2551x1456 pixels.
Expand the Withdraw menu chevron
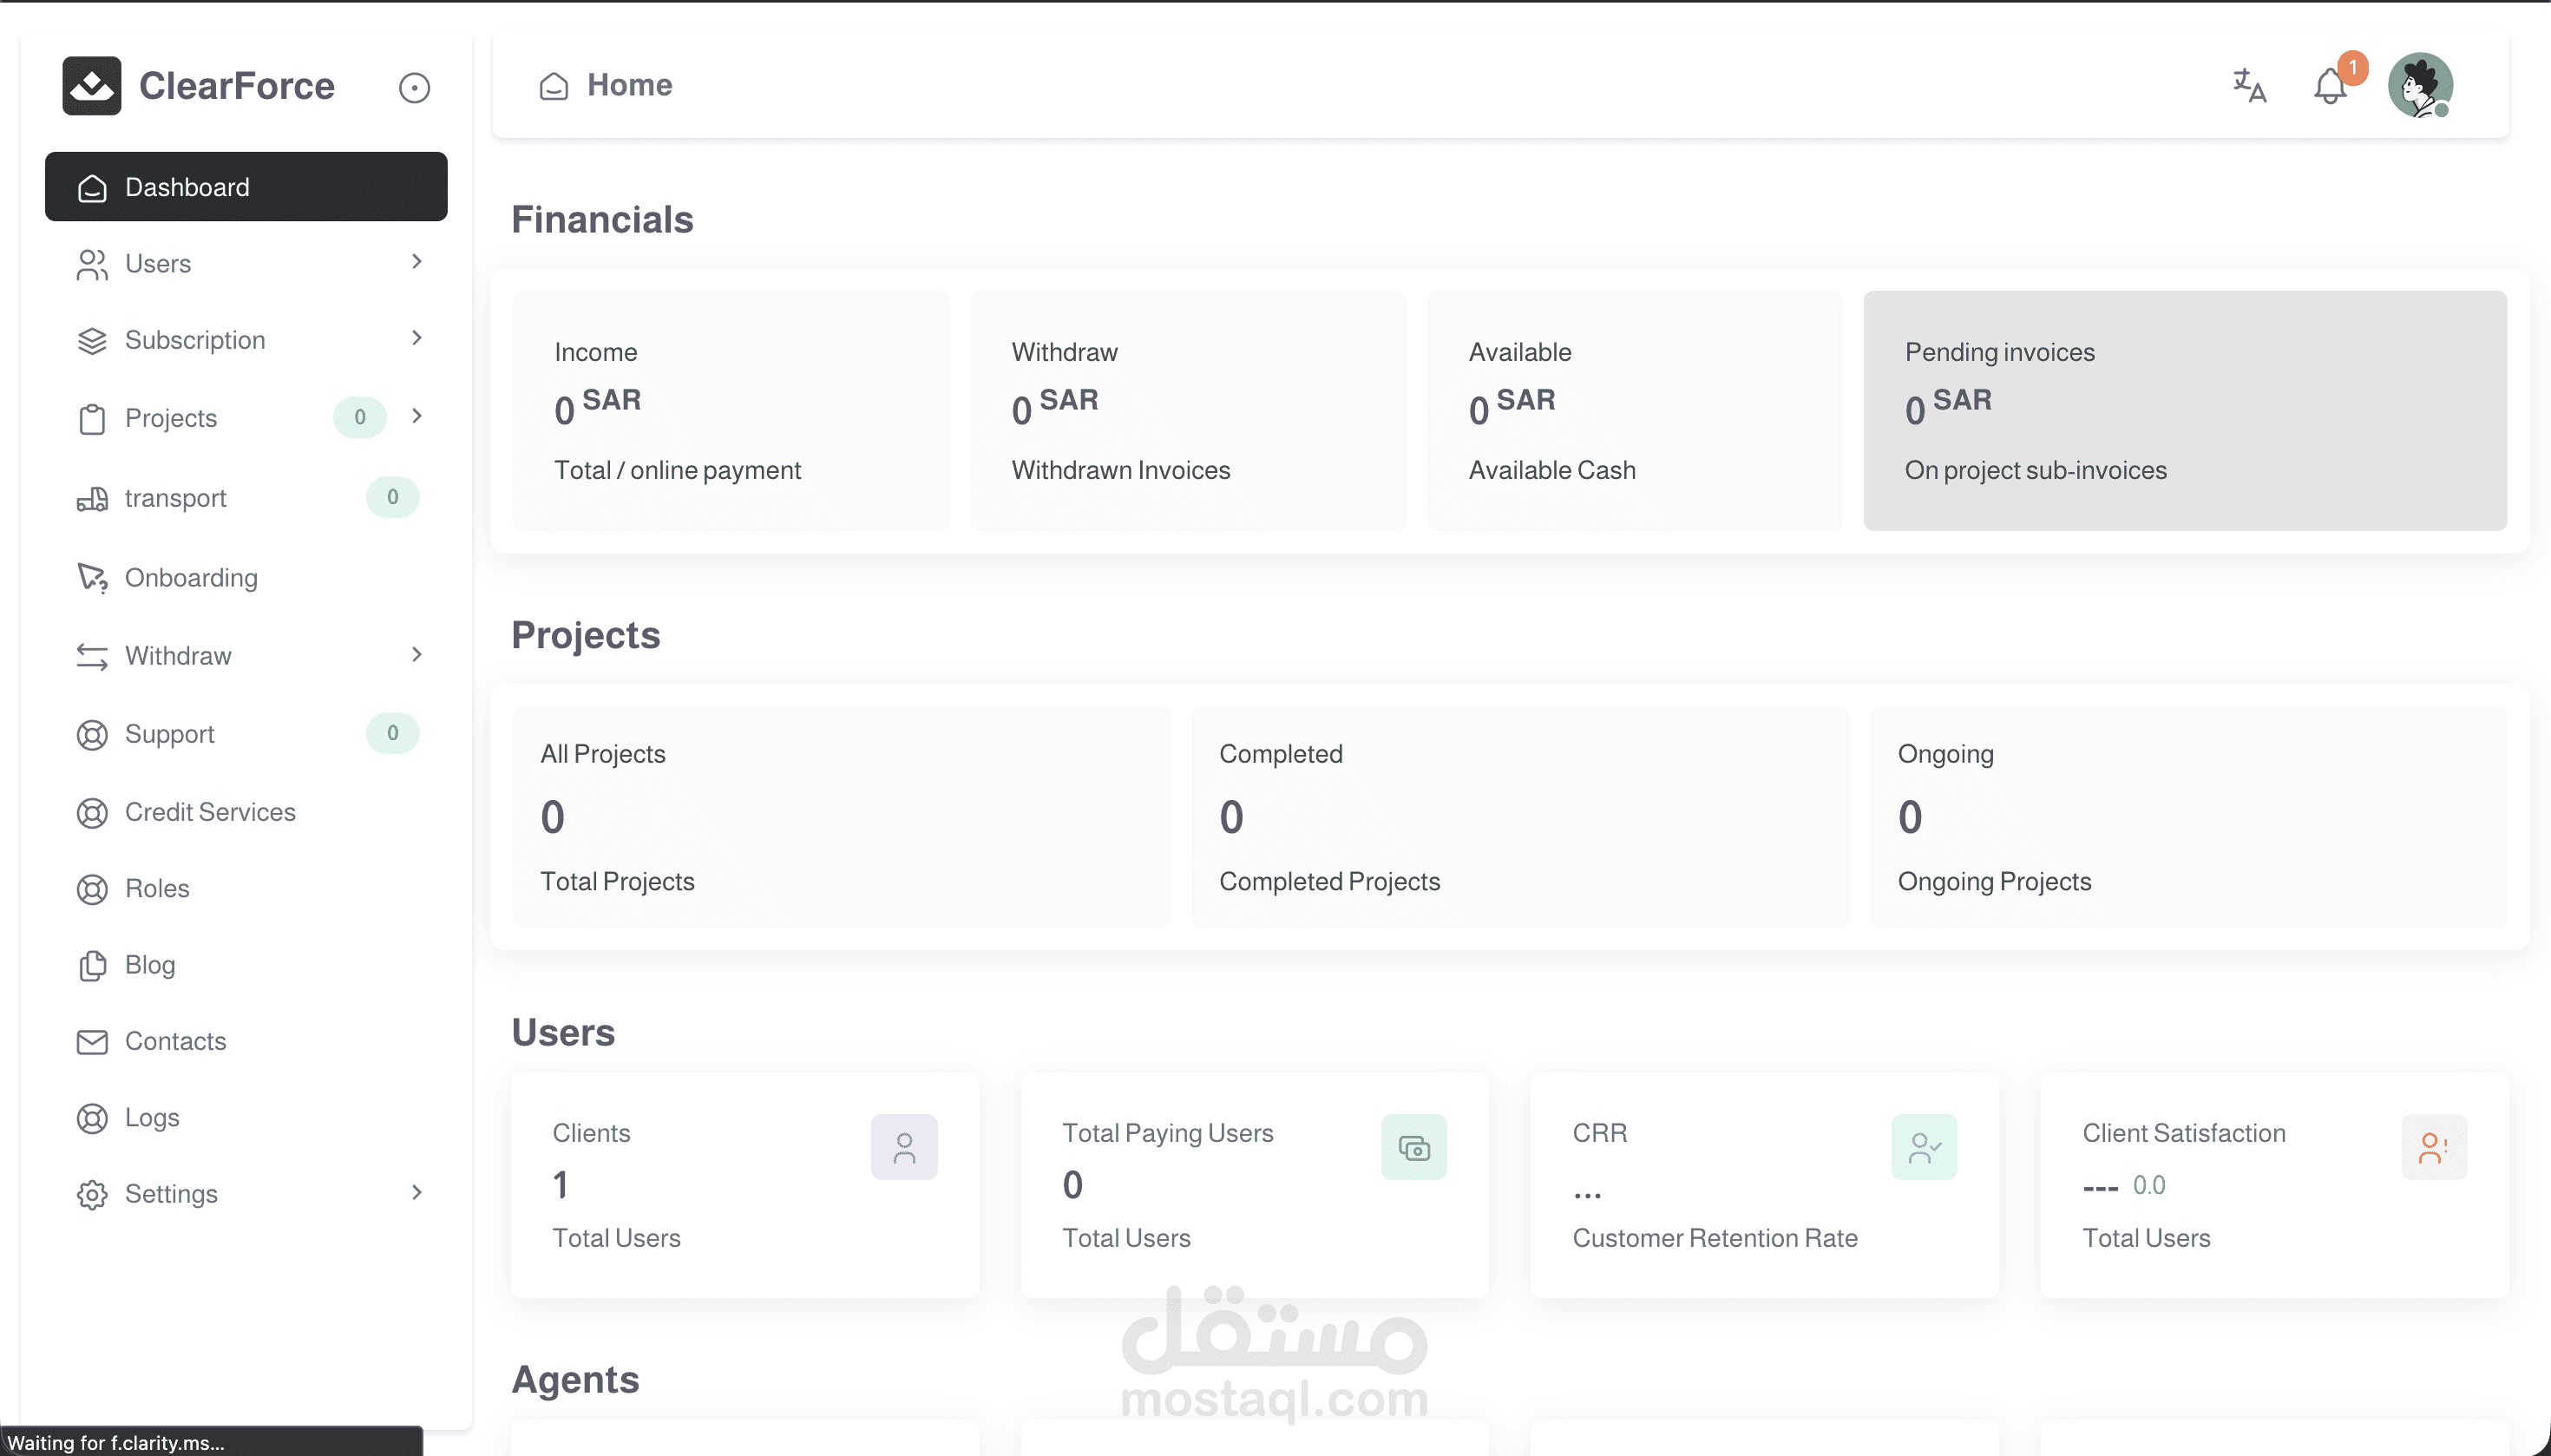pos(417,655)
